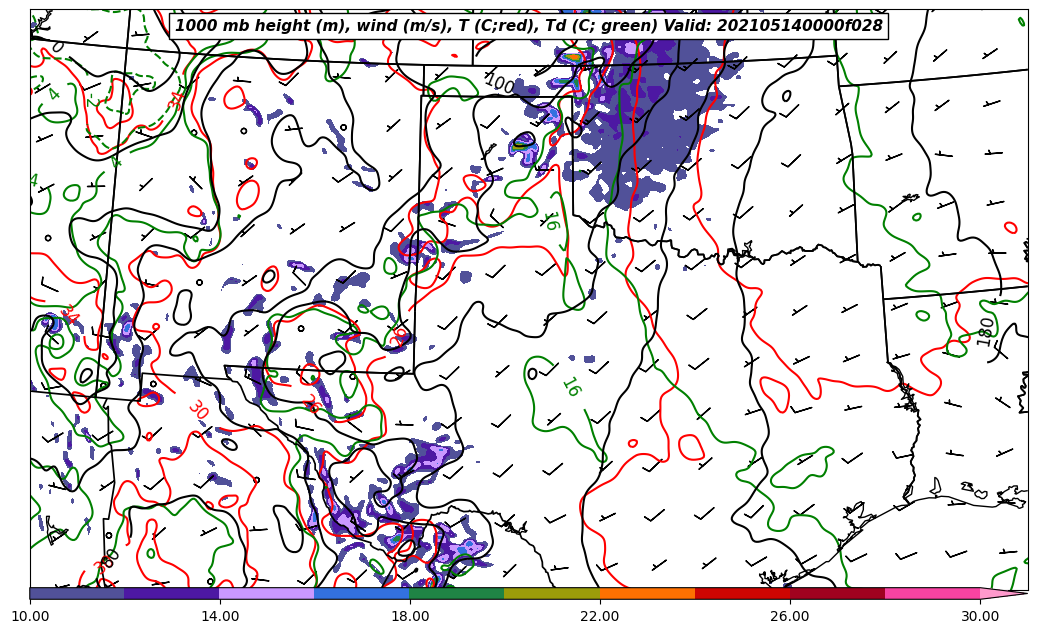Click the dark purple 12–14 colorbar segment
The width and height of the screenshot is (1037, 633).
pyautogui.click(x=172, y=593)
